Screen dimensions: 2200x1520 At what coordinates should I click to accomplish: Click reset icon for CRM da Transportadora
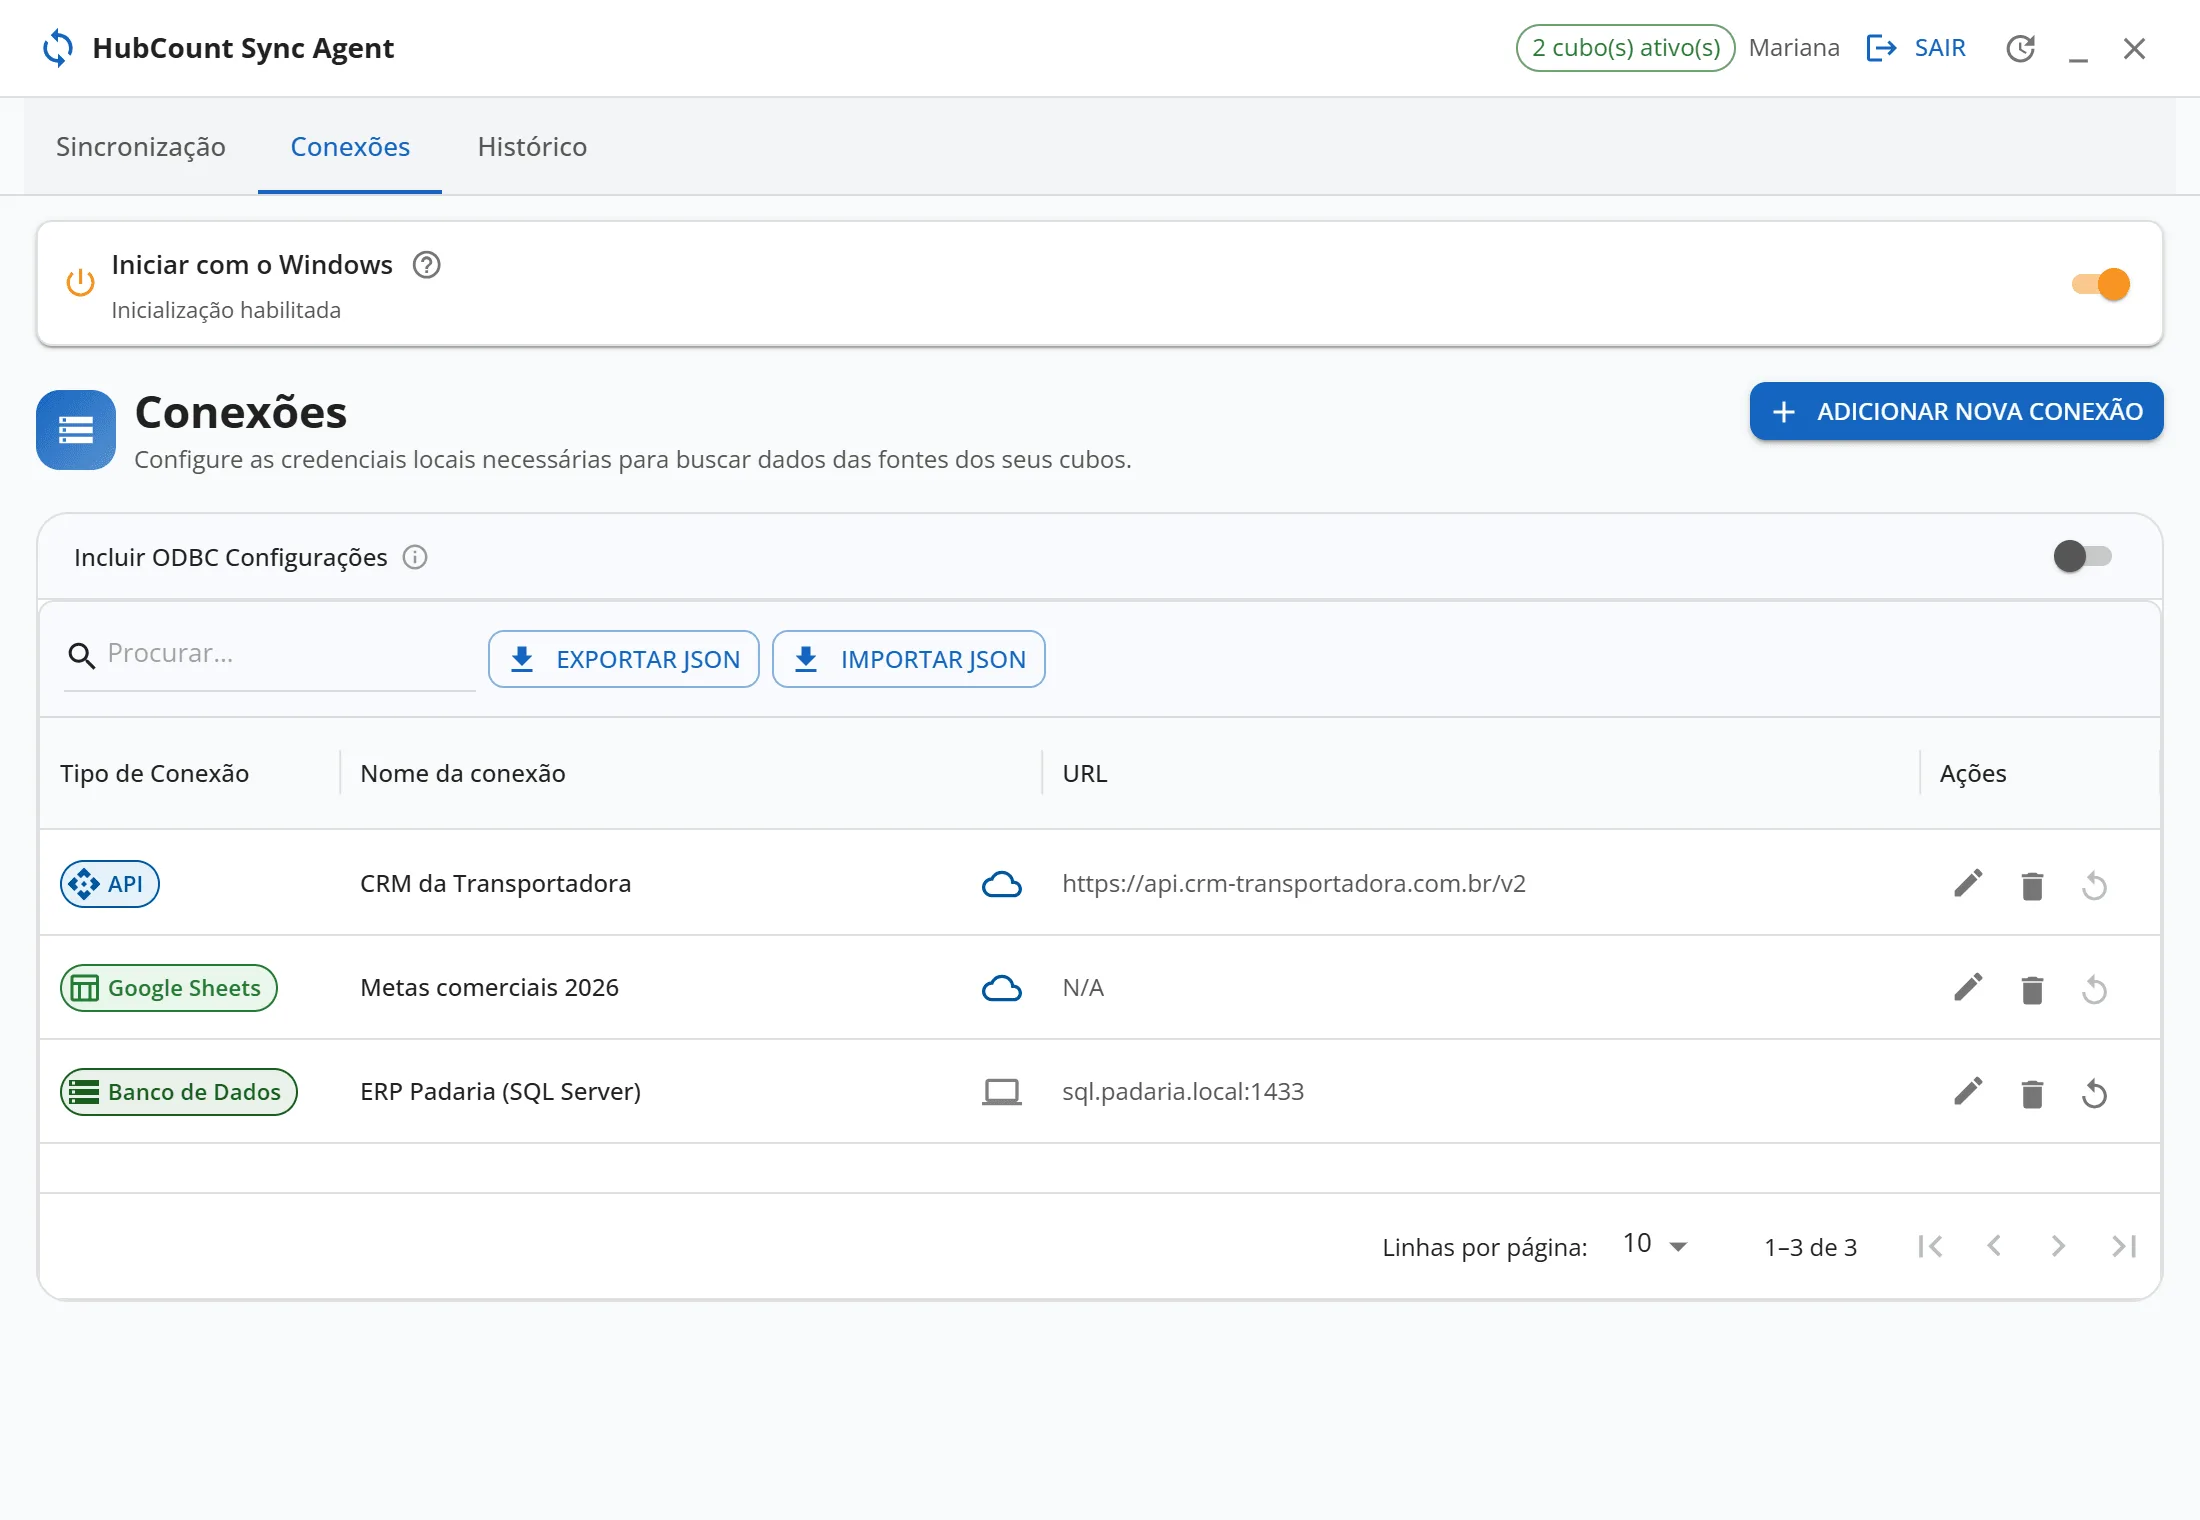click(x=2094, y=886)
